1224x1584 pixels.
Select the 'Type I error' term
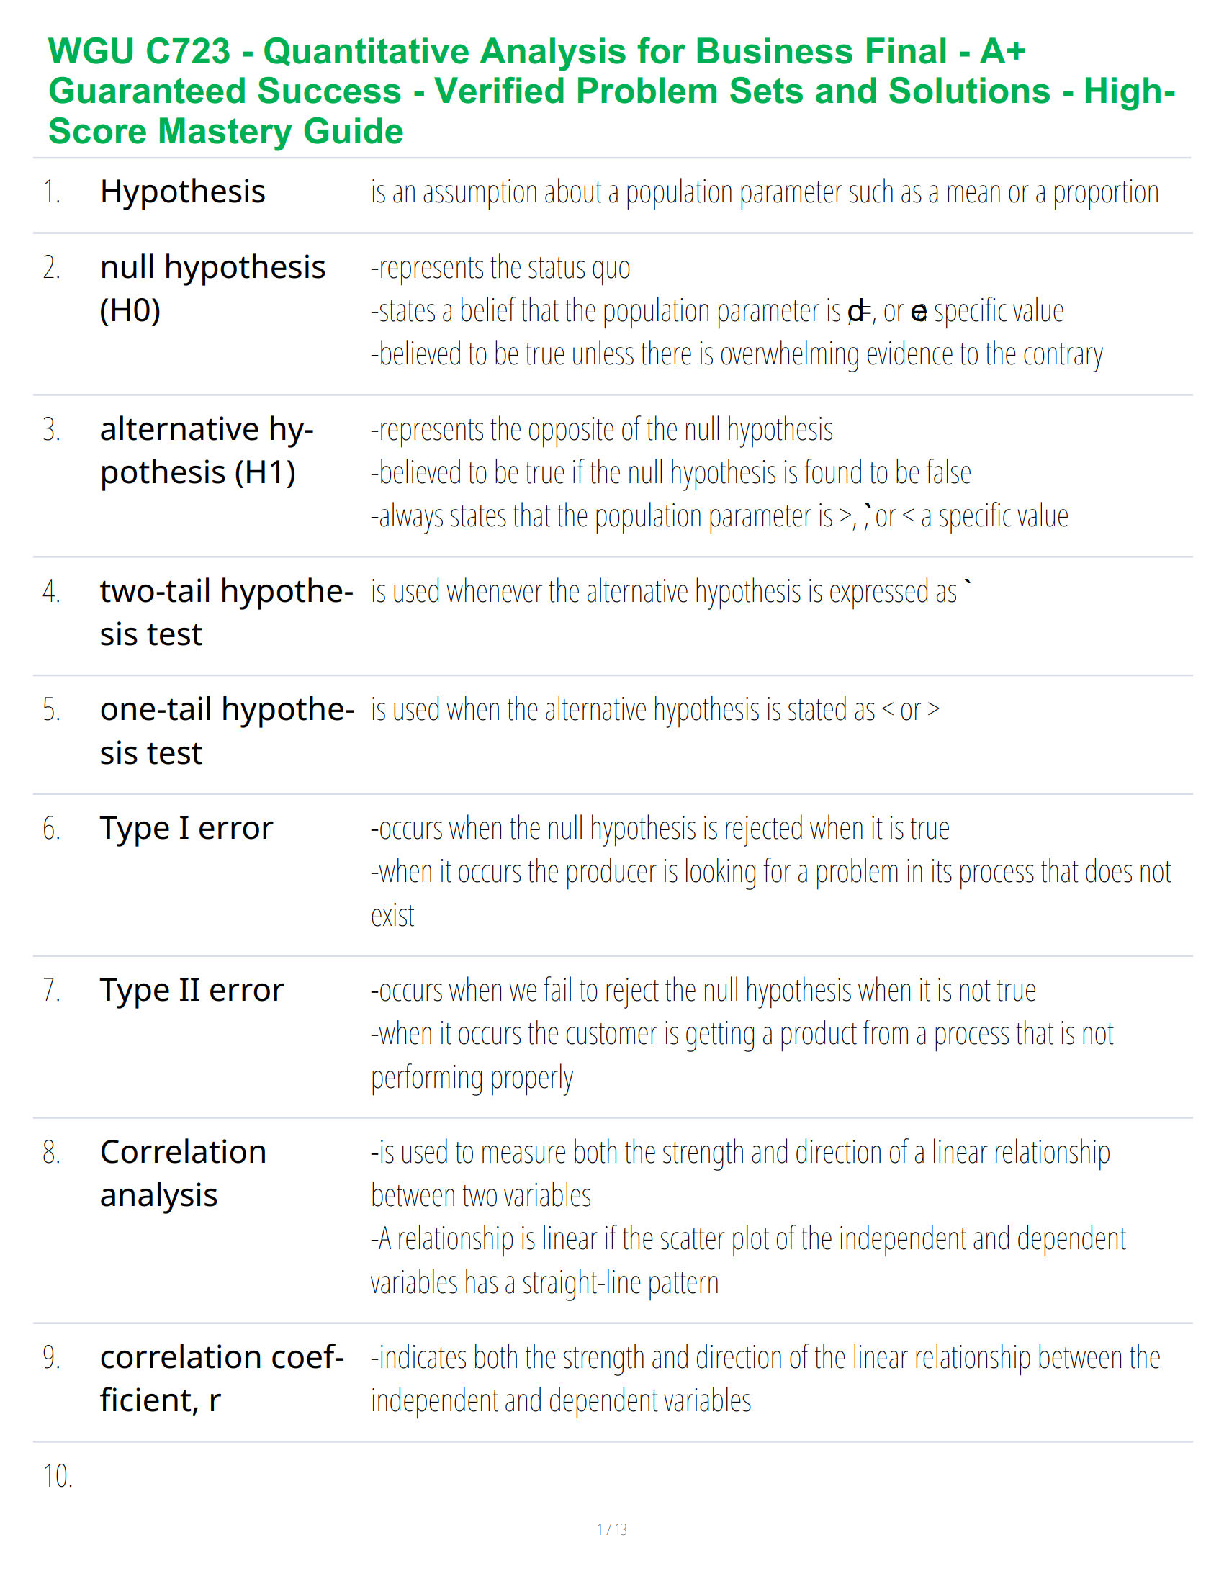[186, 829]
